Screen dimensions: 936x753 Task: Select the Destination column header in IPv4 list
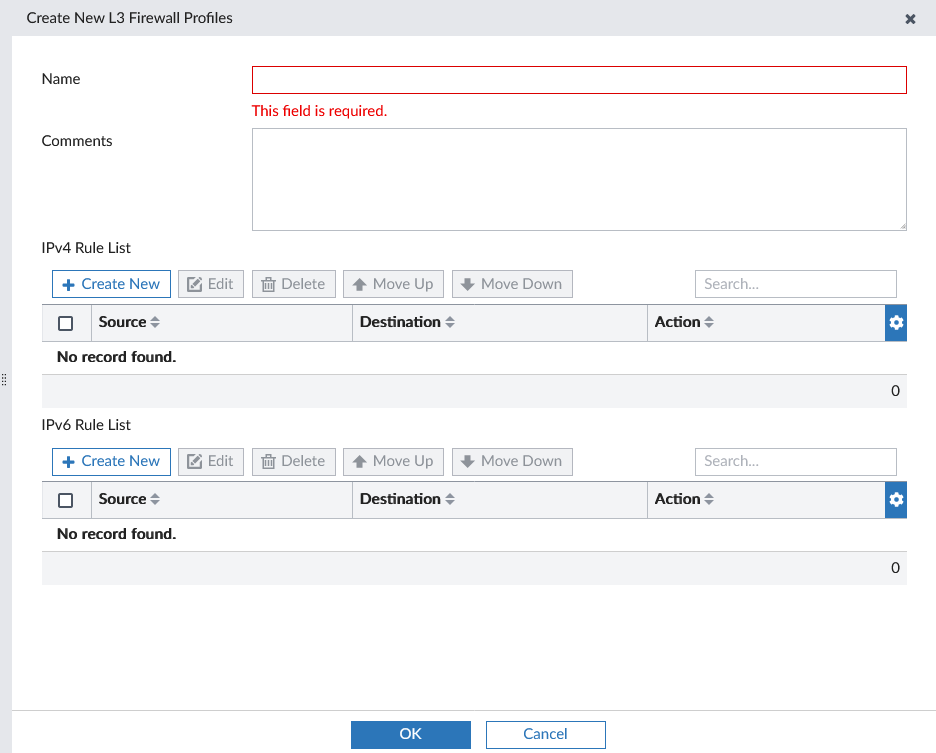pyautogui.click(x=398, y=322)
